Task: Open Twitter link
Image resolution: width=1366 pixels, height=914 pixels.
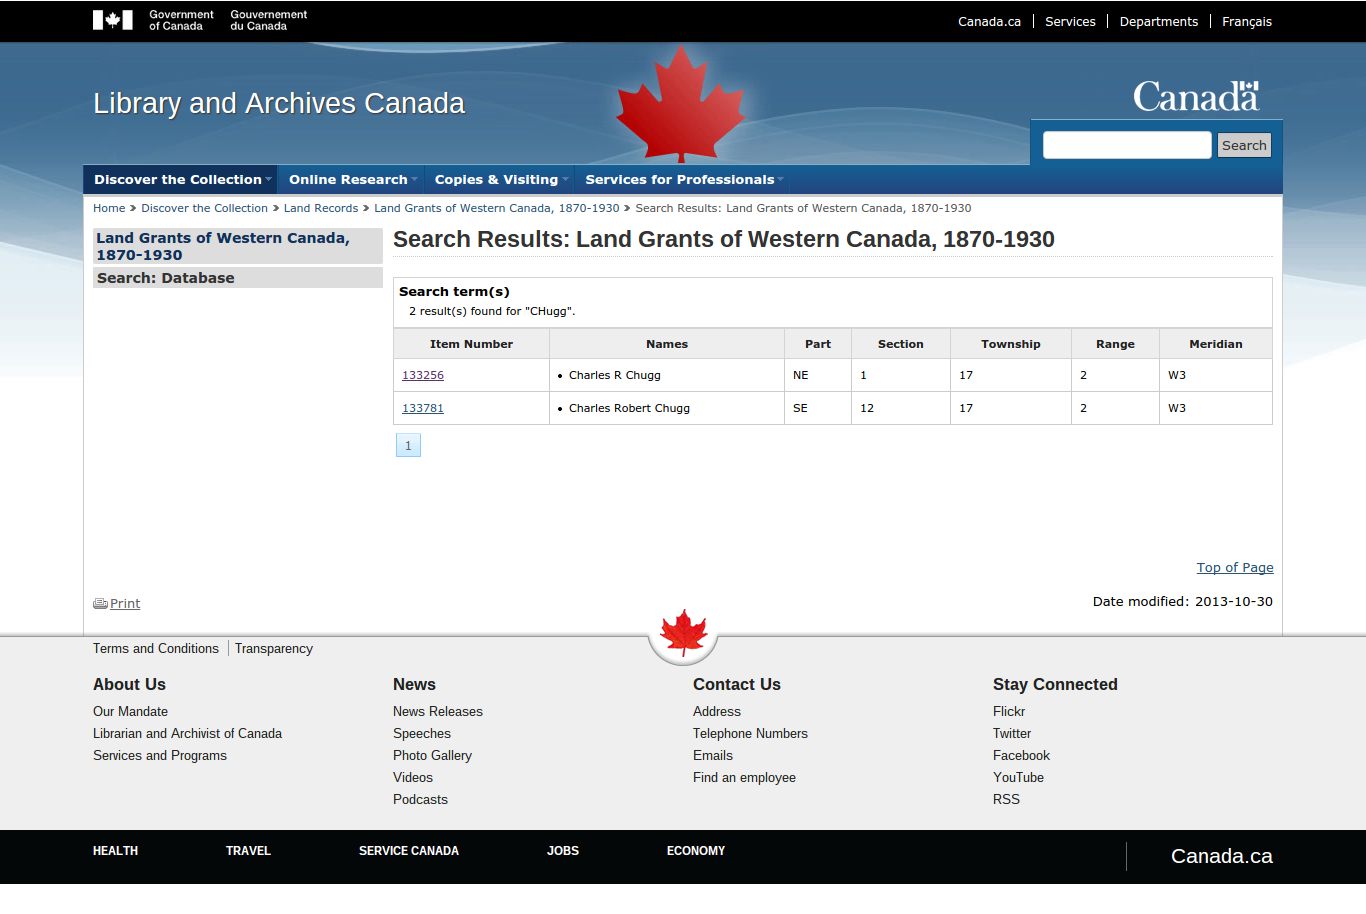Action: pyautogui.click(x=1012, y=733)
